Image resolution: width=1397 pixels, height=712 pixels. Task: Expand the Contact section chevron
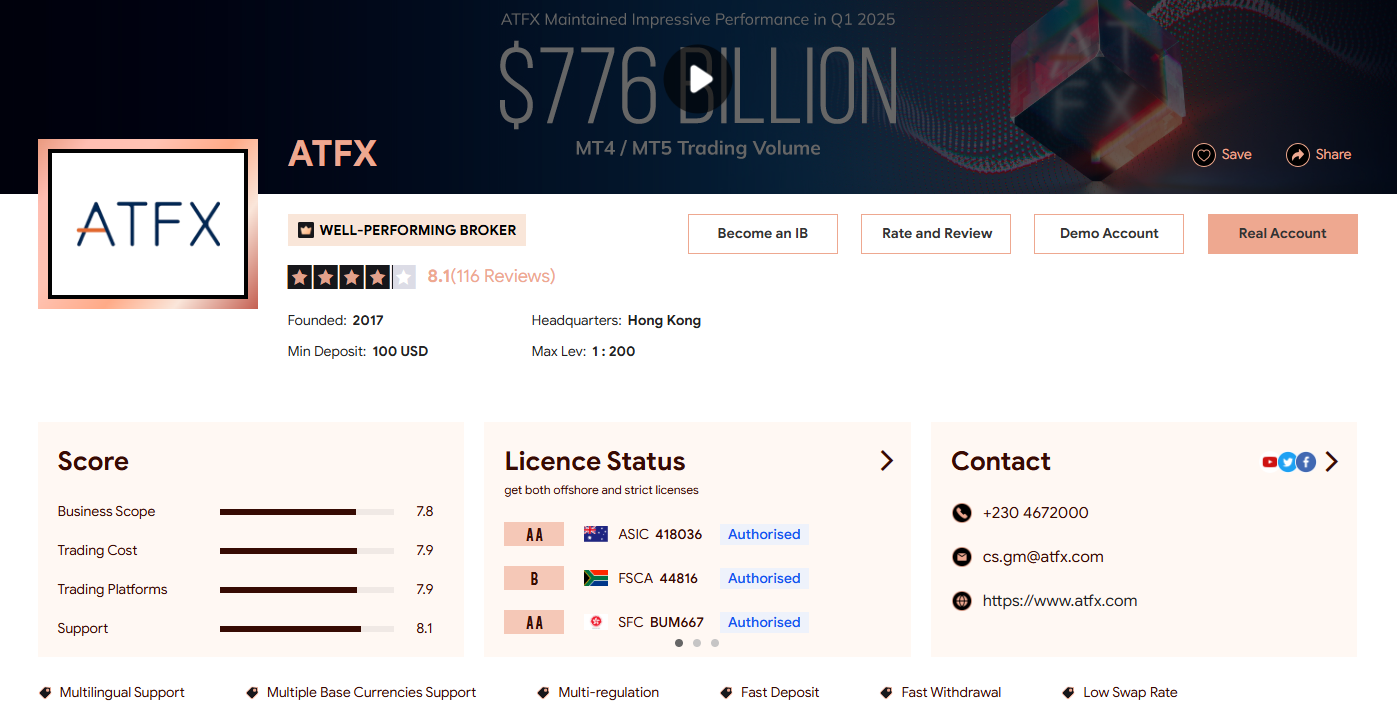tap(1331, 461)
